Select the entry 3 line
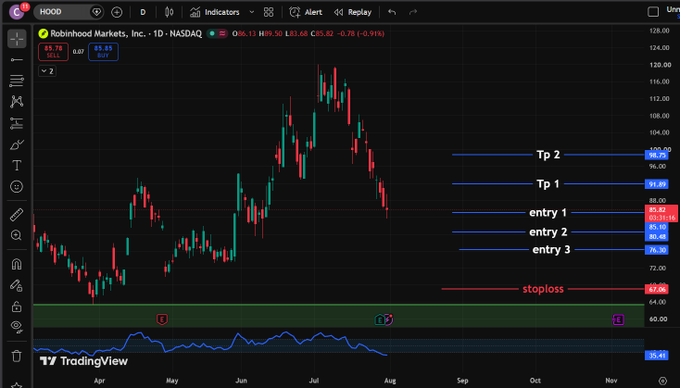The image size is (680, 388). pyautogui.click(x=551, y=250)
